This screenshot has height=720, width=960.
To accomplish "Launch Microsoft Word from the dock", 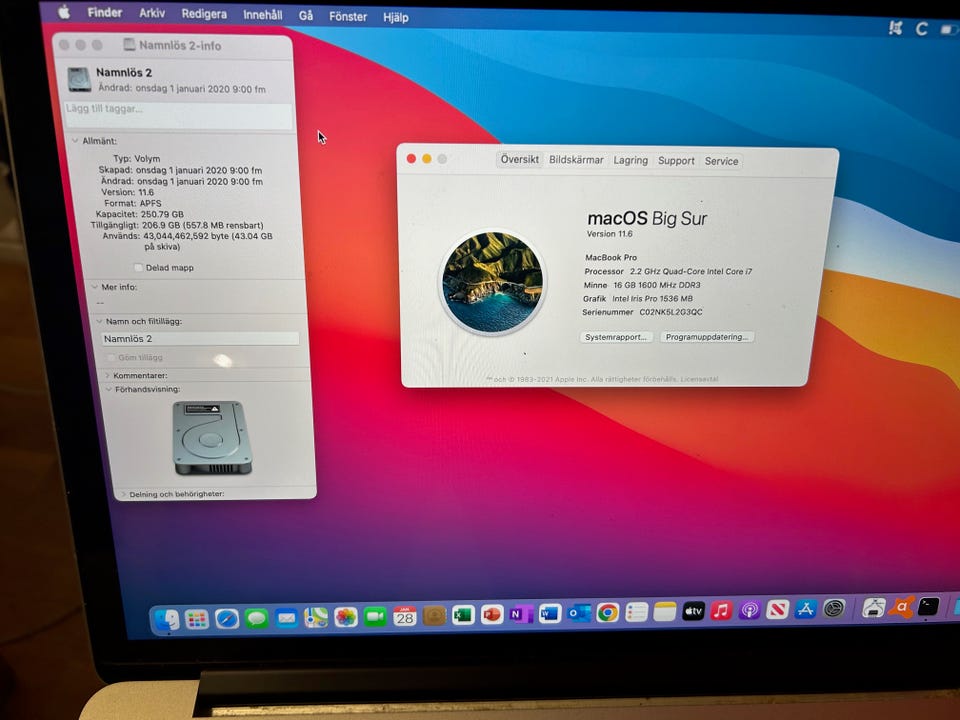I will [550, 613].
